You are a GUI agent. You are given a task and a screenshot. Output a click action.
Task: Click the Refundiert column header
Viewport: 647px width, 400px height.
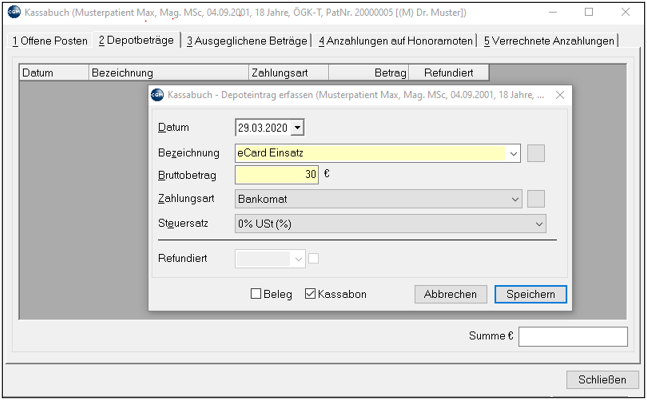tap(449, 73)
